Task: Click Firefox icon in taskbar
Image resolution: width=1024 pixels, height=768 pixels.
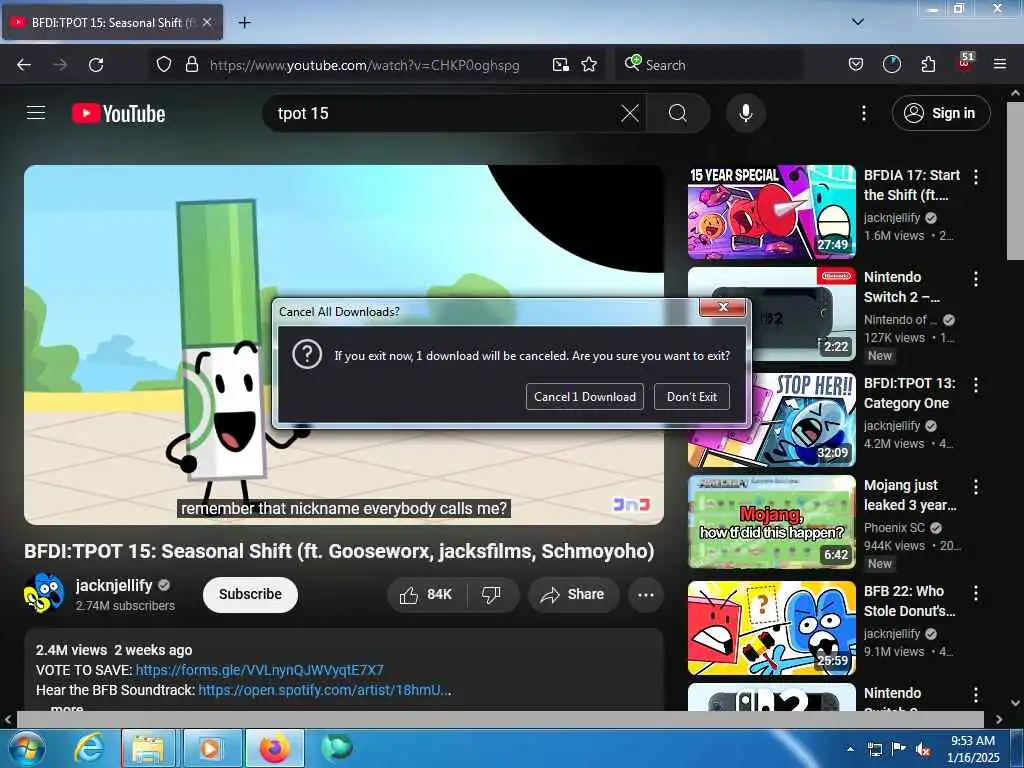Action: (274, 748)
